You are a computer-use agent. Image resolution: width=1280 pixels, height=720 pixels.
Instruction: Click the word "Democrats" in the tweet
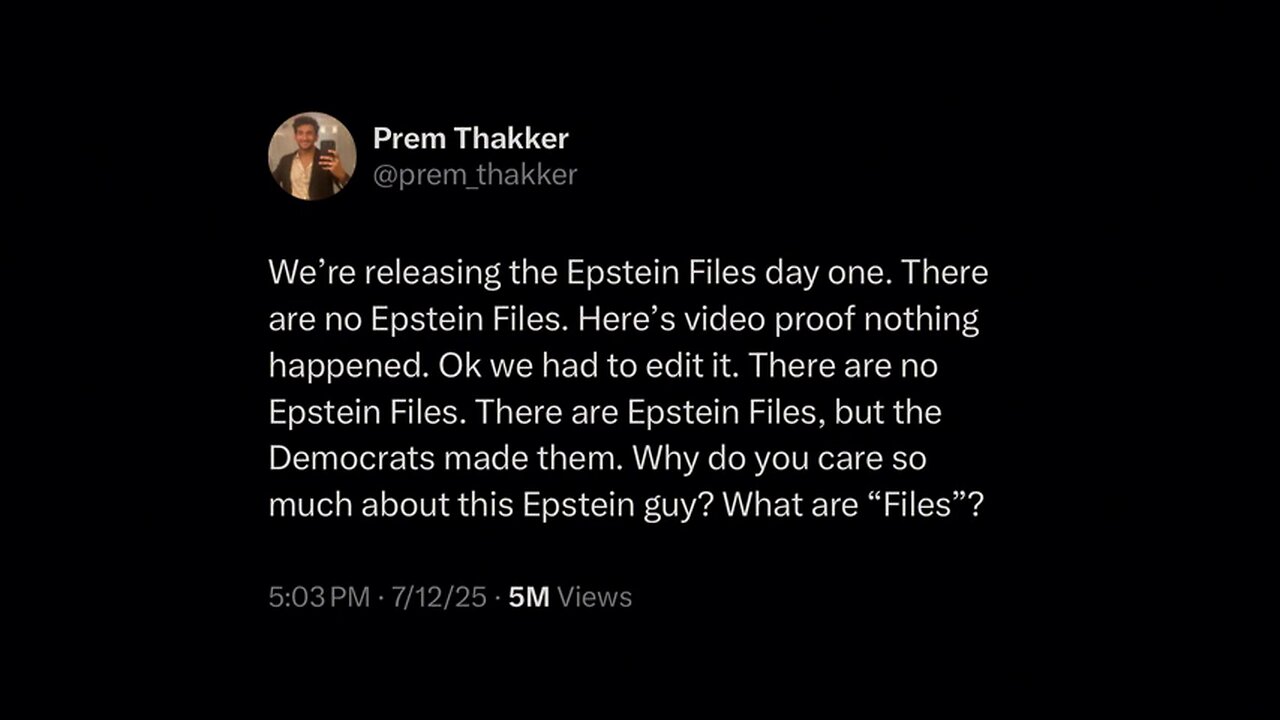pyautogui.click(x=352, y=458)
